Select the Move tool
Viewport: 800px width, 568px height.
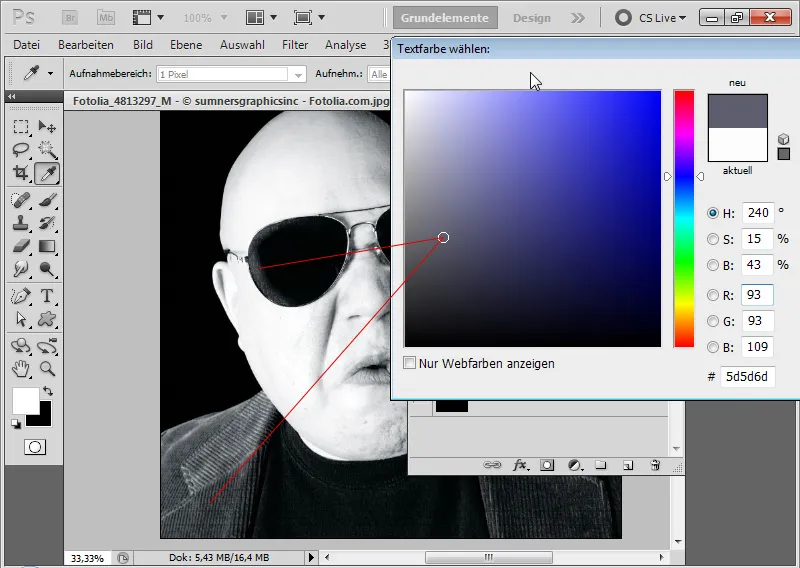(47, 126)
